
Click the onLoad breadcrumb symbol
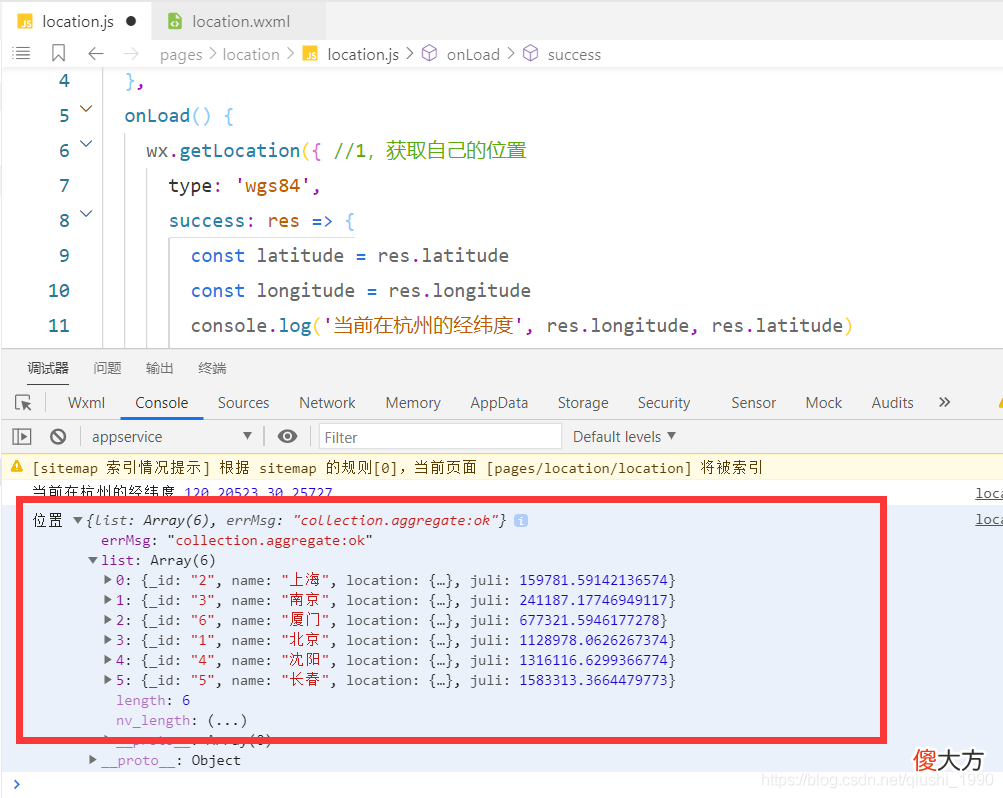coord(461,54)
